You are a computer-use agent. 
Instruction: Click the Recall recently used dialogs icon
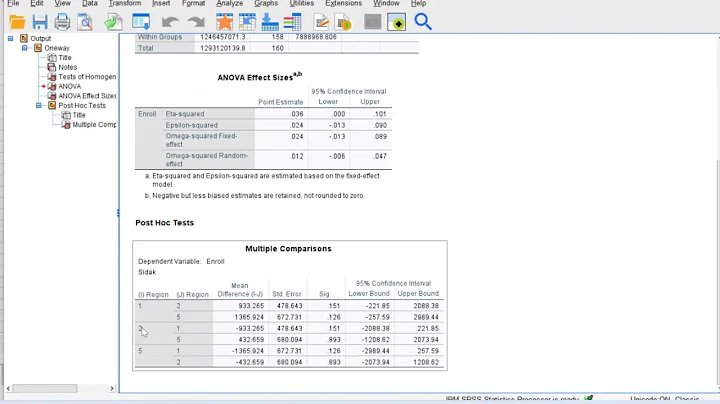tap(141, 22)
